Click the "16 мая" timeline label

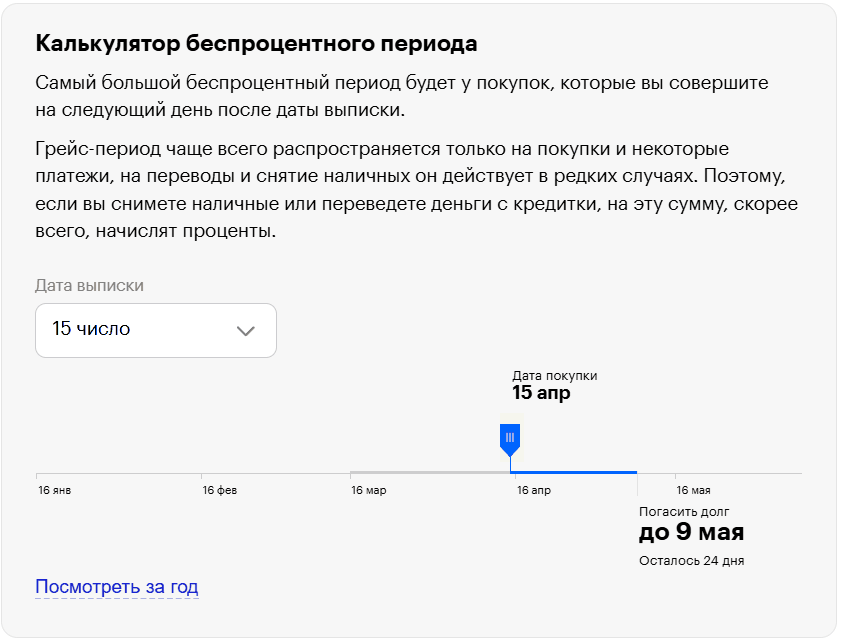click(693, 491)
